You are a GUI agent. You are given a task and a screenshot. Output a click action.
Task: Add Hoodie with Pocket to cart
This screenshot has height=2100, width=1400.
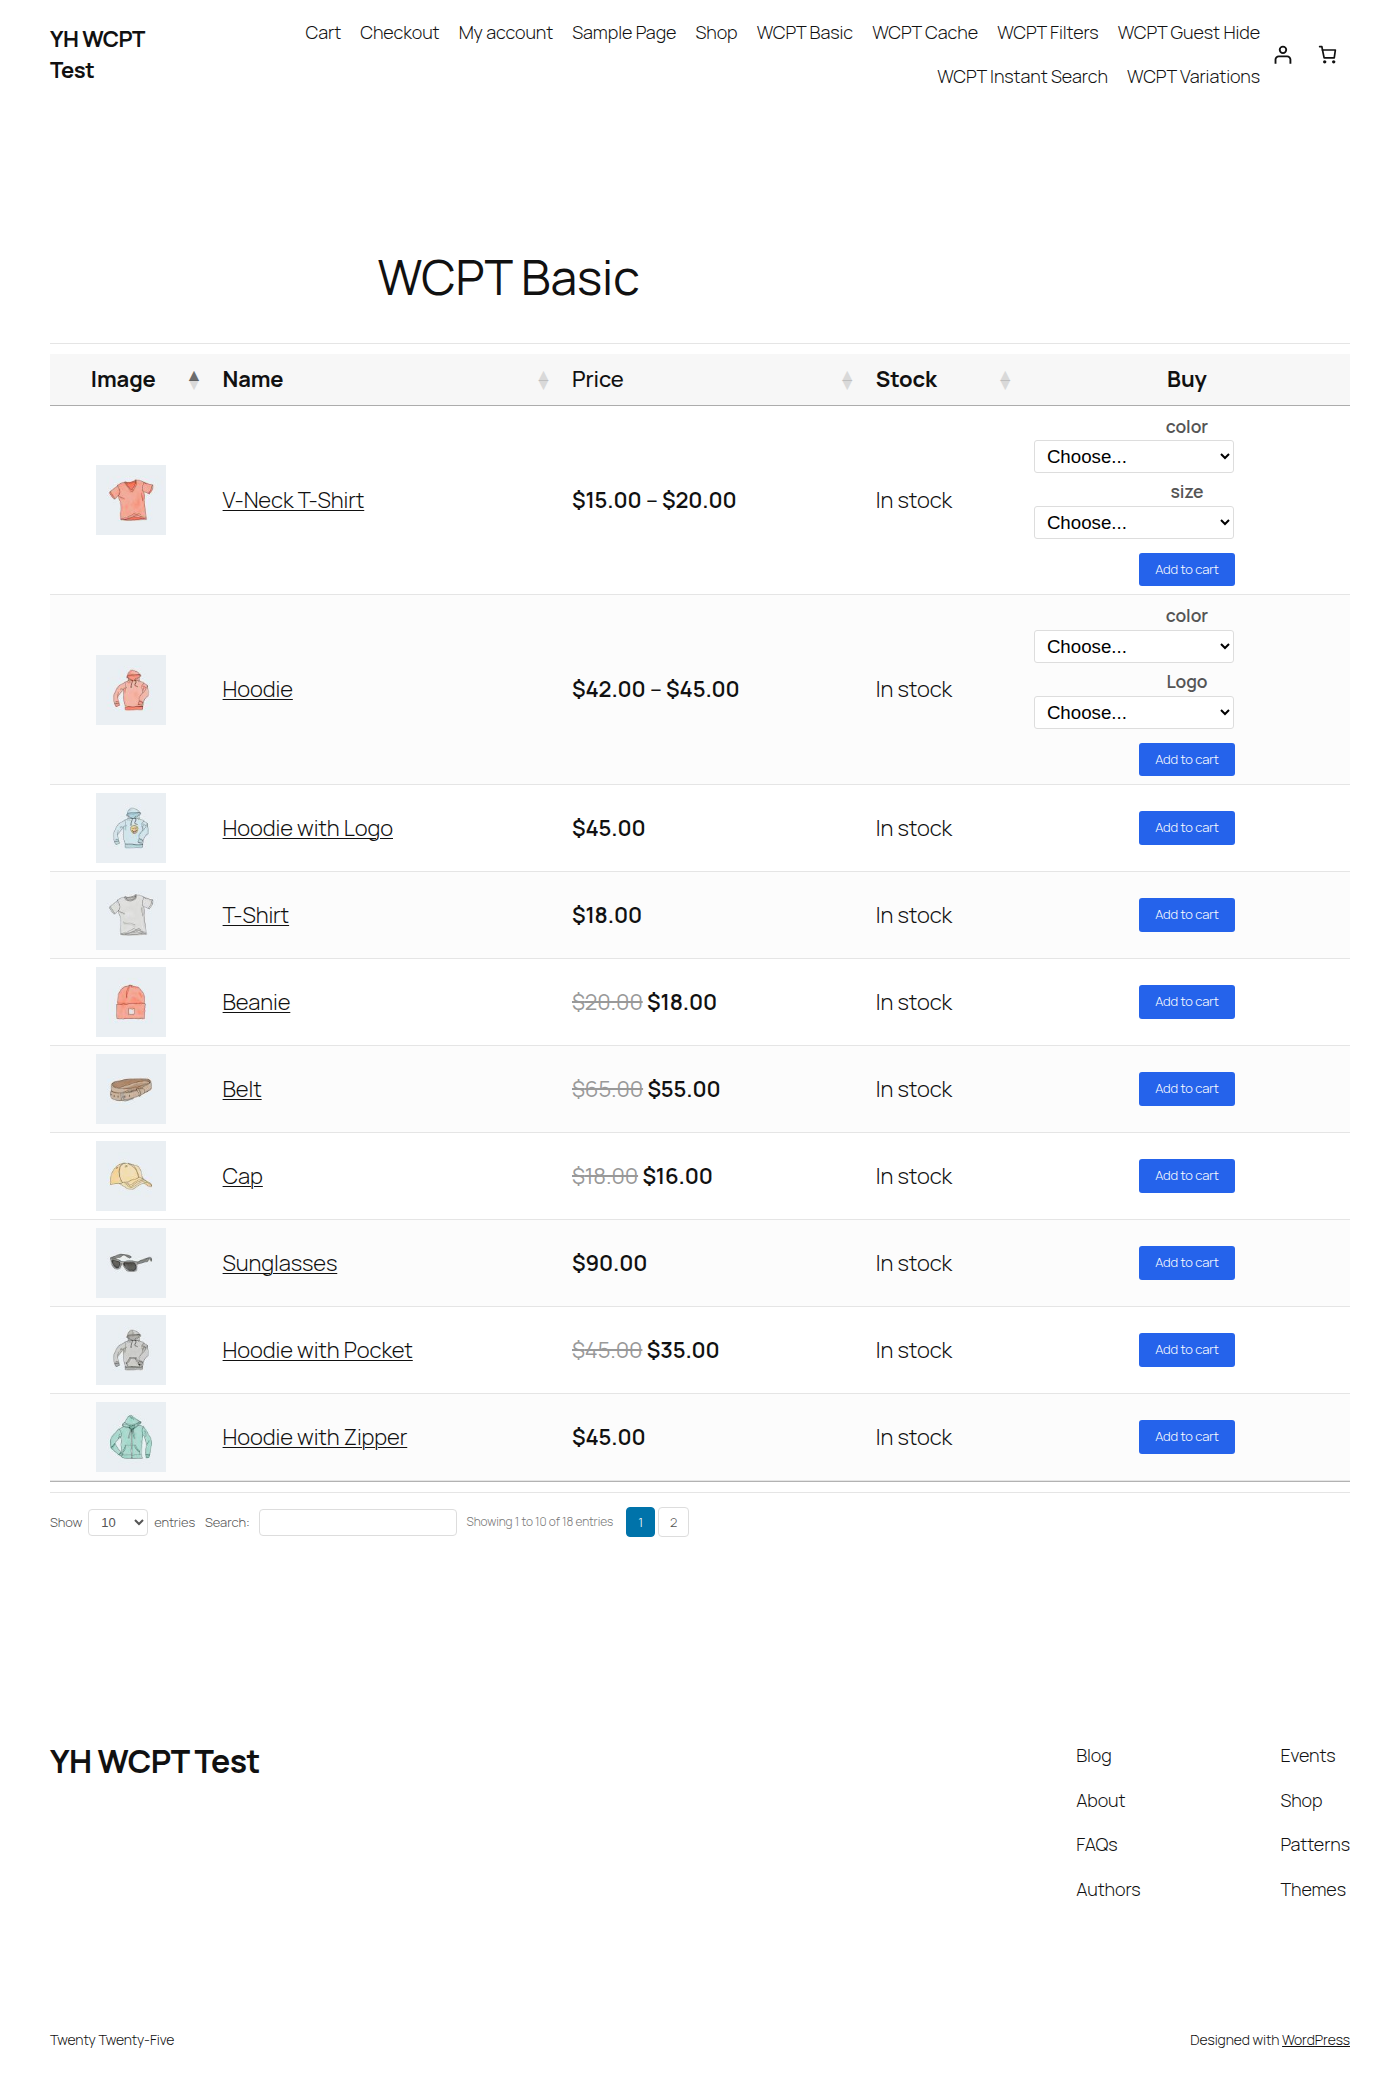click(x=1187, y=1350)
